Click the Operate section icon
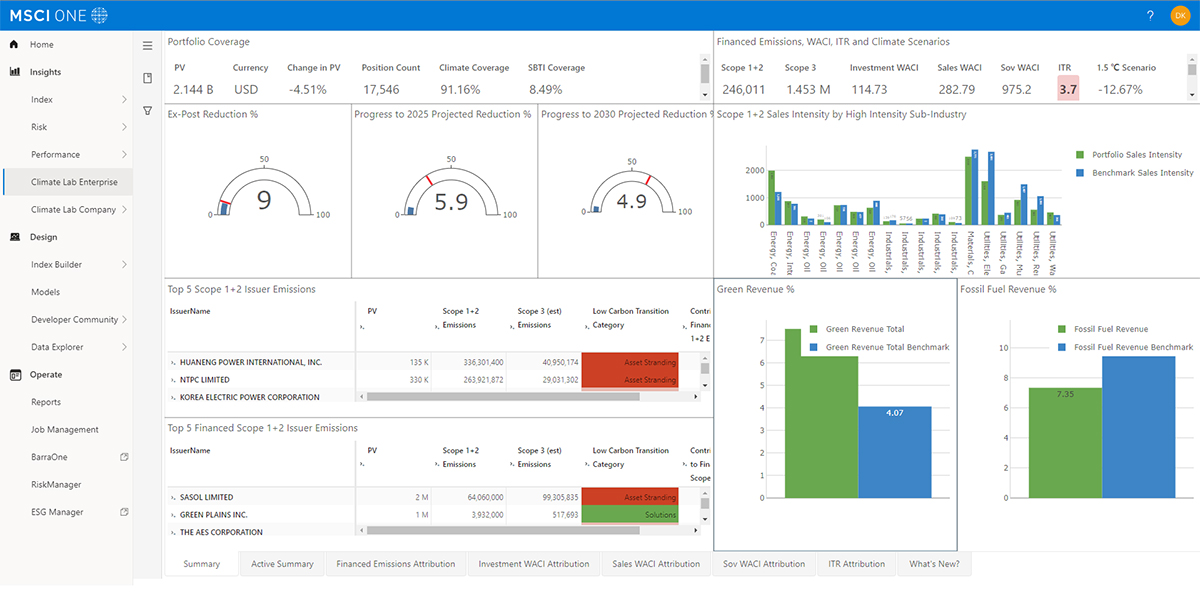Image resolution: width=1200 pixels, height=600 pixels. click(x=15, y=375)
